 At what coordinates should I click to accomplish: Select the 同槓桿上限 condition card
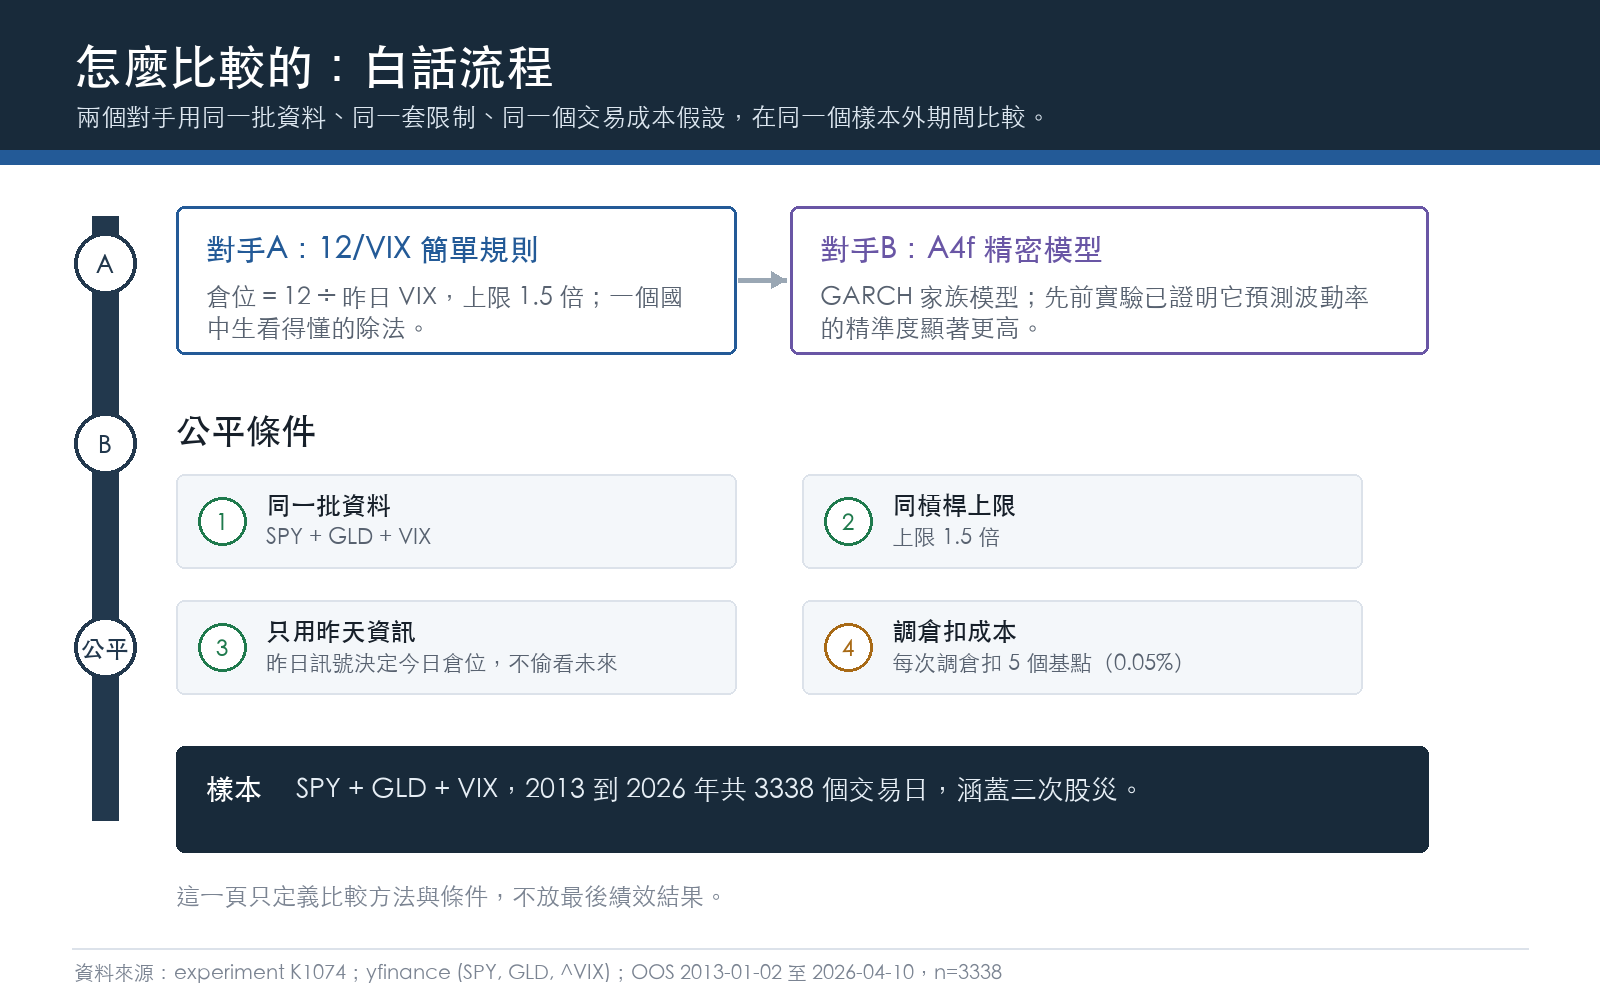pyautogui.click(x=1082, y=521)
